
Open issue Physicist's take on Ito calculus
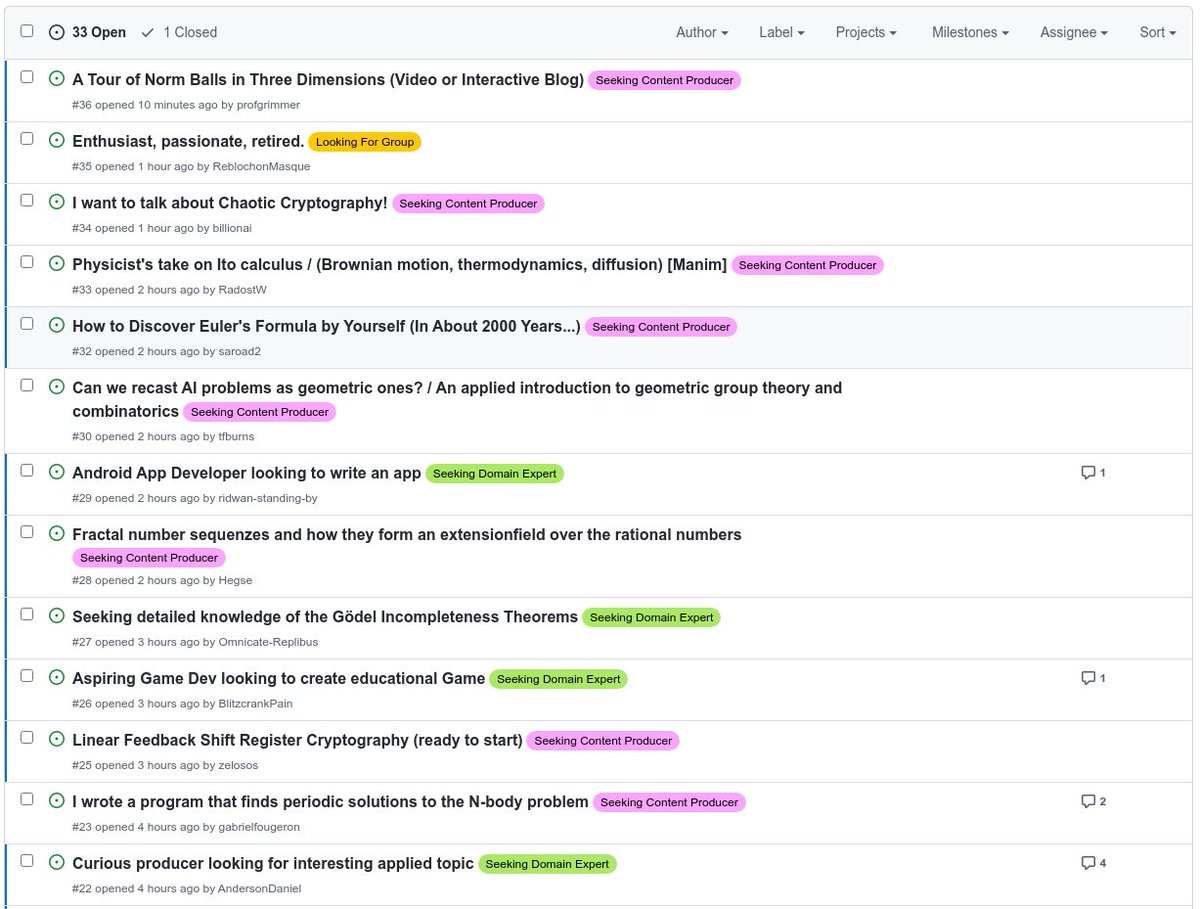pos(400,264)
